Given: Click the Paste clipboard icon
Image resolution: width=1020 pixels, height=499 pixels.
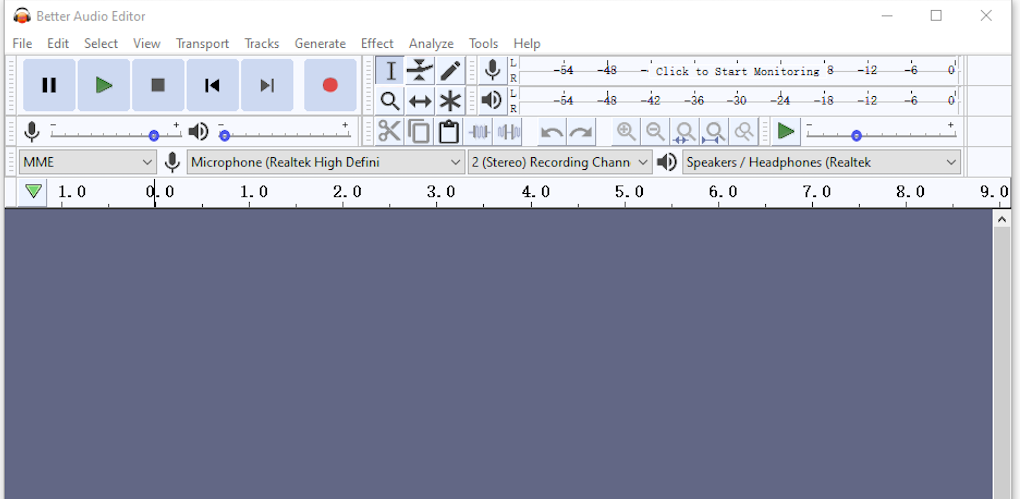Looking at the screenshot, I should [x=449, y=132].
